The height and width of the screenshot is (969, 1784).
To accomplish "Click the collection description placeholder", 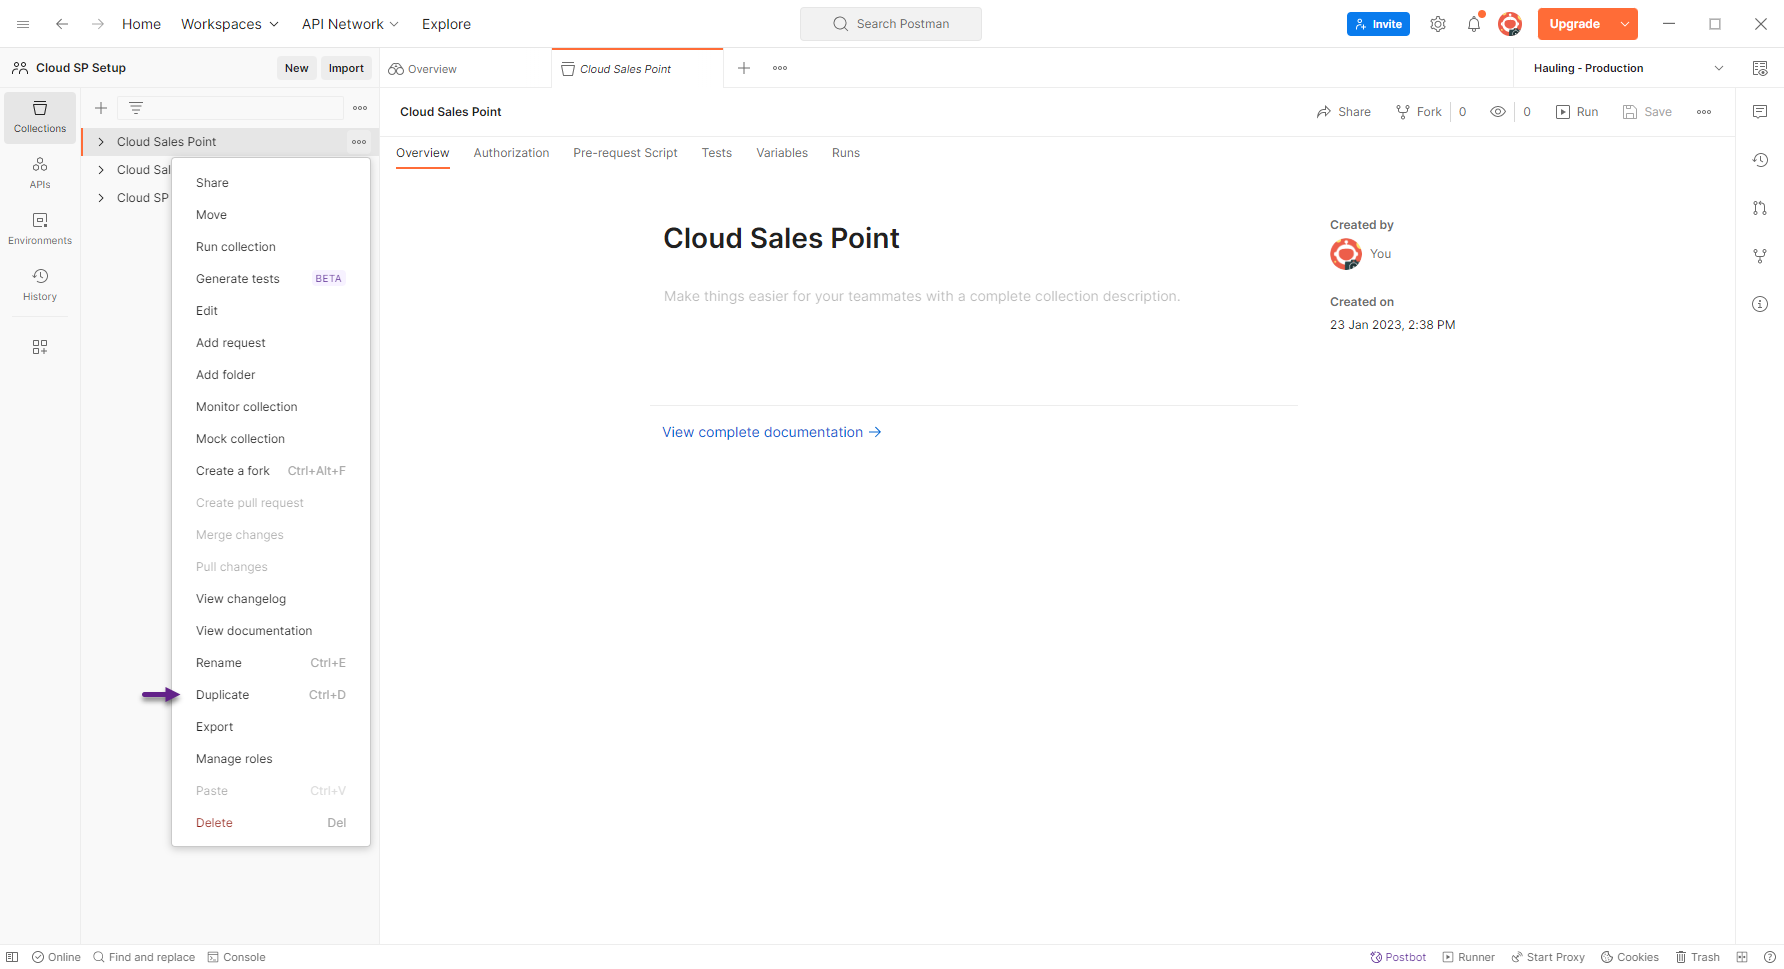I will [922, 296].
